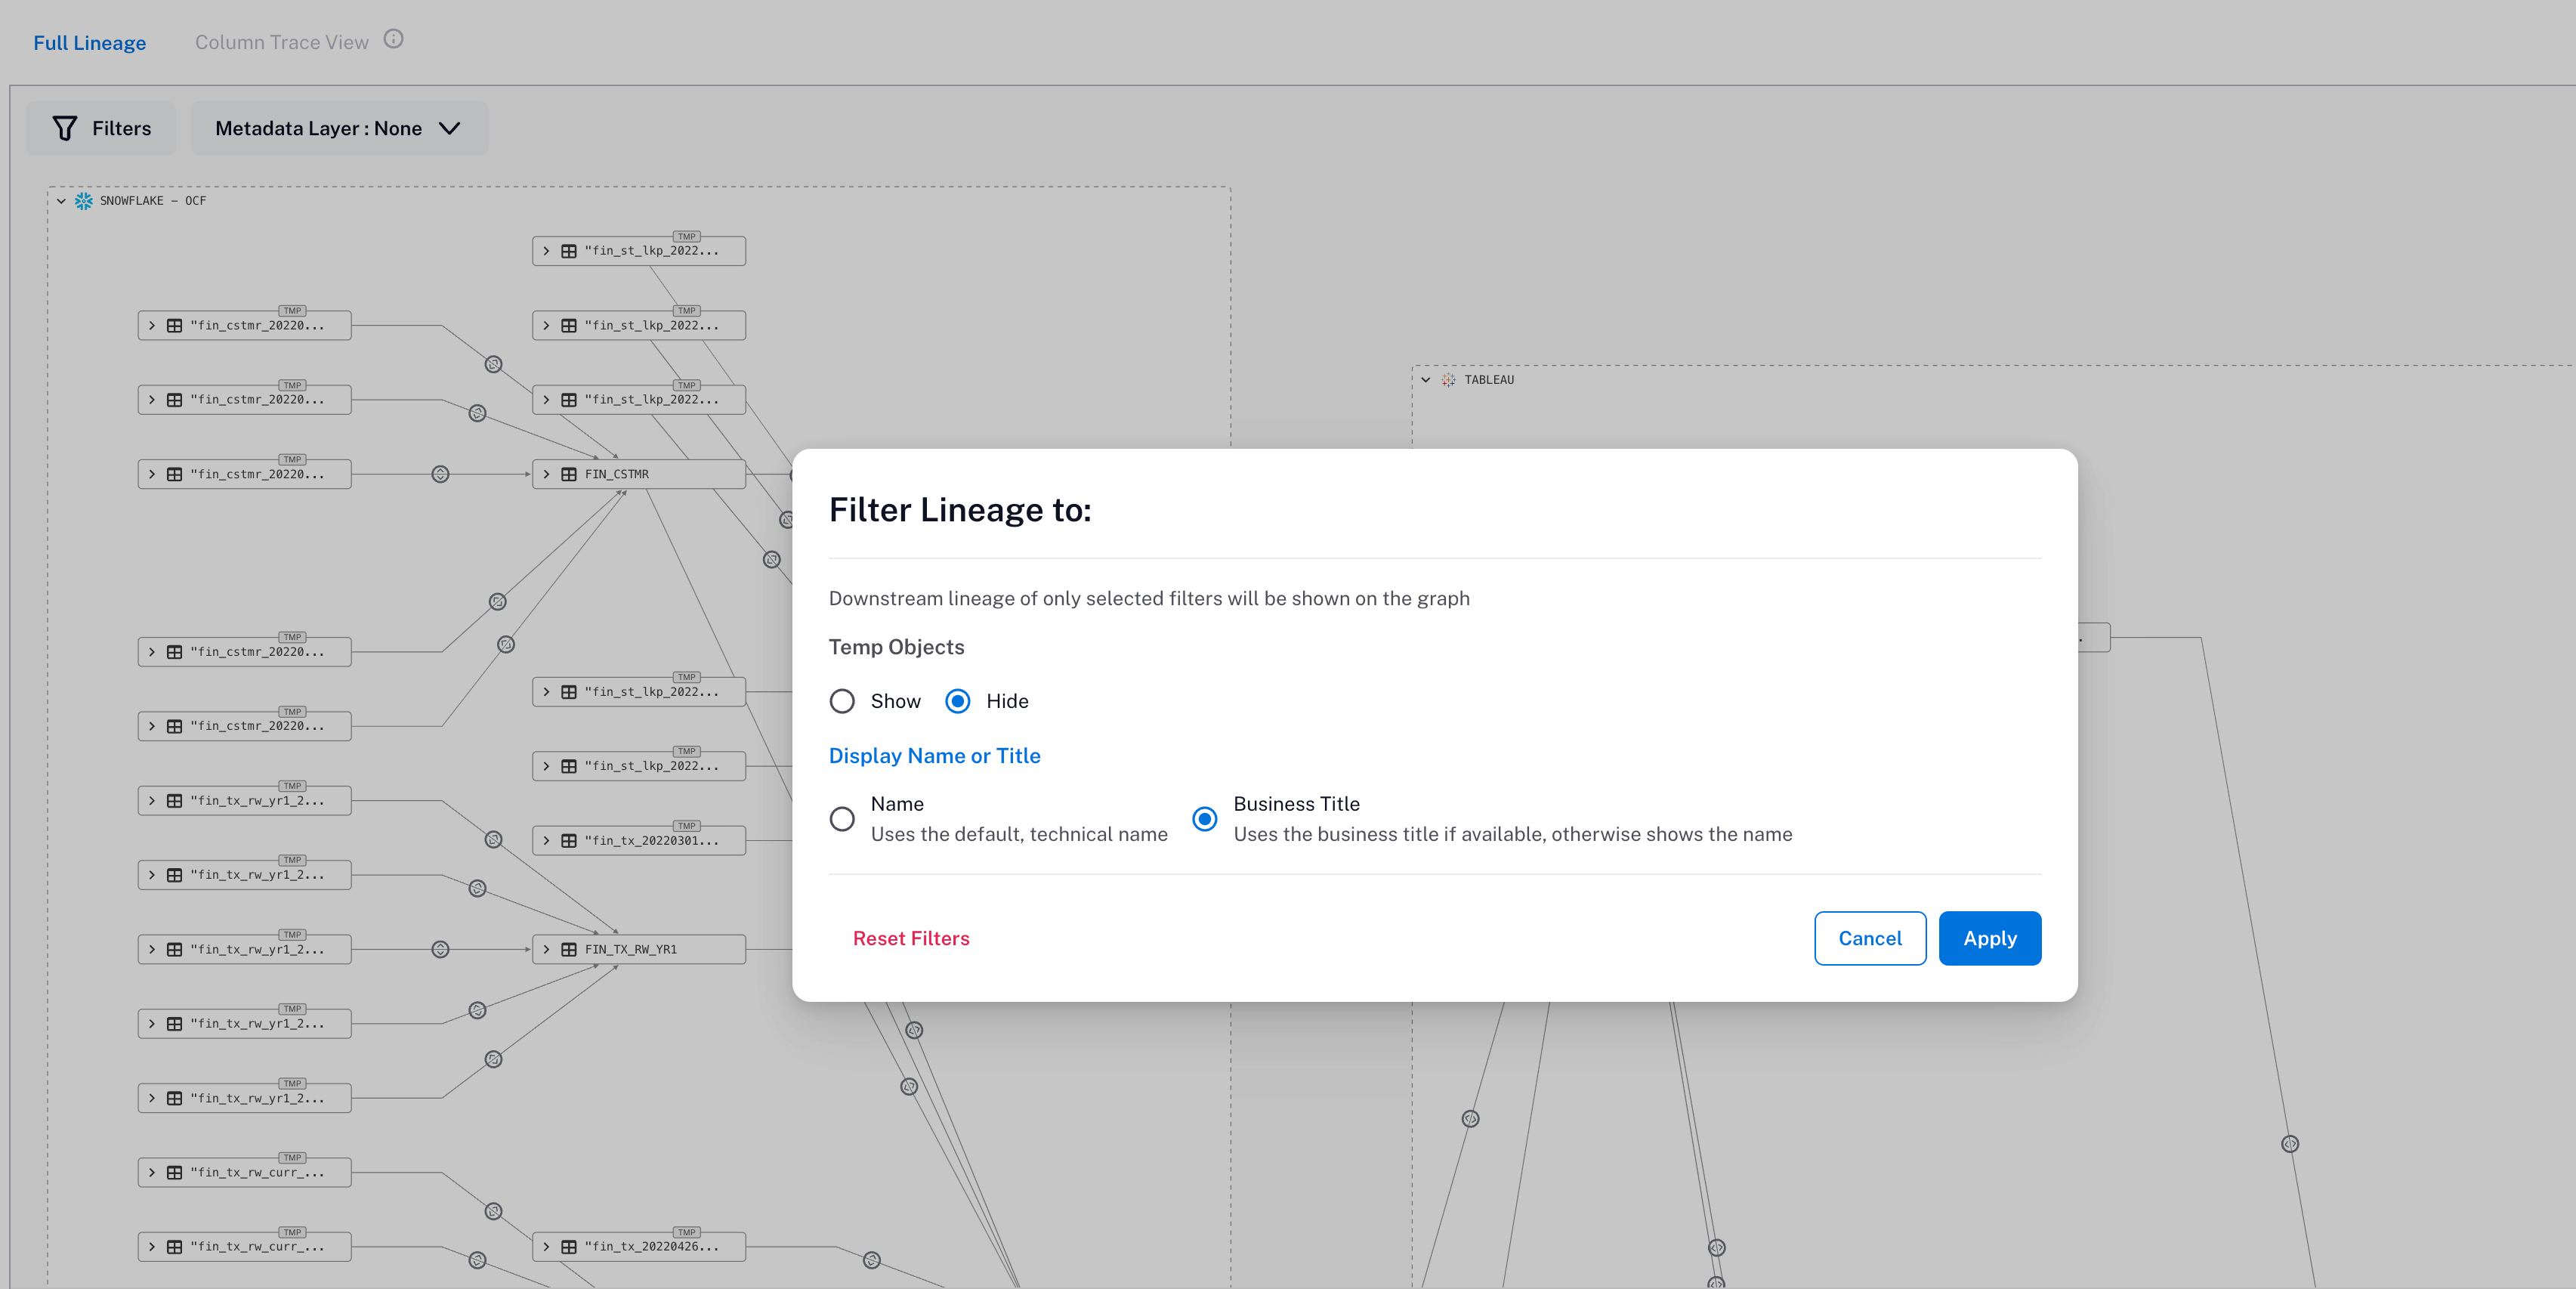Image resolution: width=2576 pixels, height=1289 pixels.
Task: Click the TMP badge on a fin_cstmr node
Action: 293,310
